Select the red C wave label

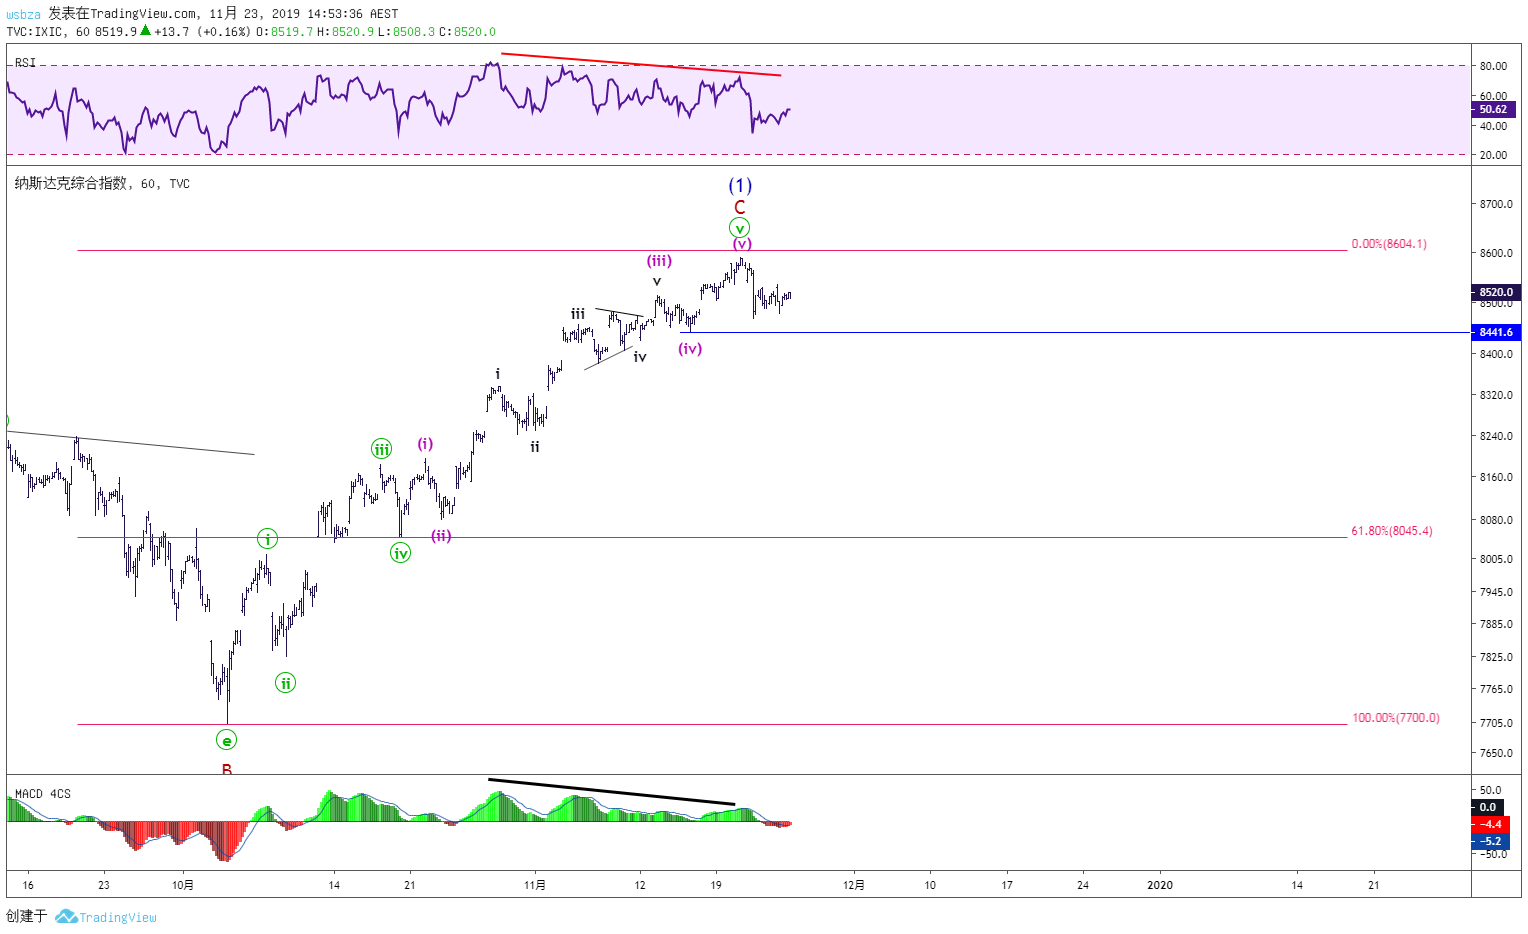click(x=739, y=208)
